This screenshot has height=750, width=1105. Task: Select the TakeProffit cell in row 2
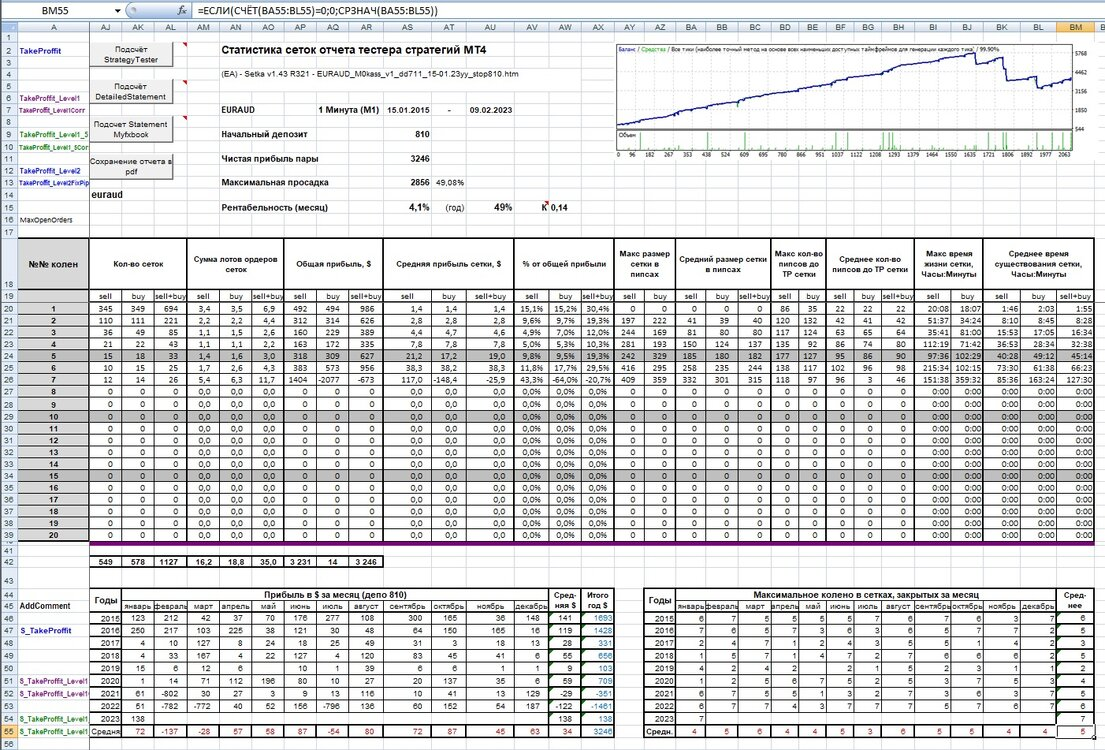54,51
